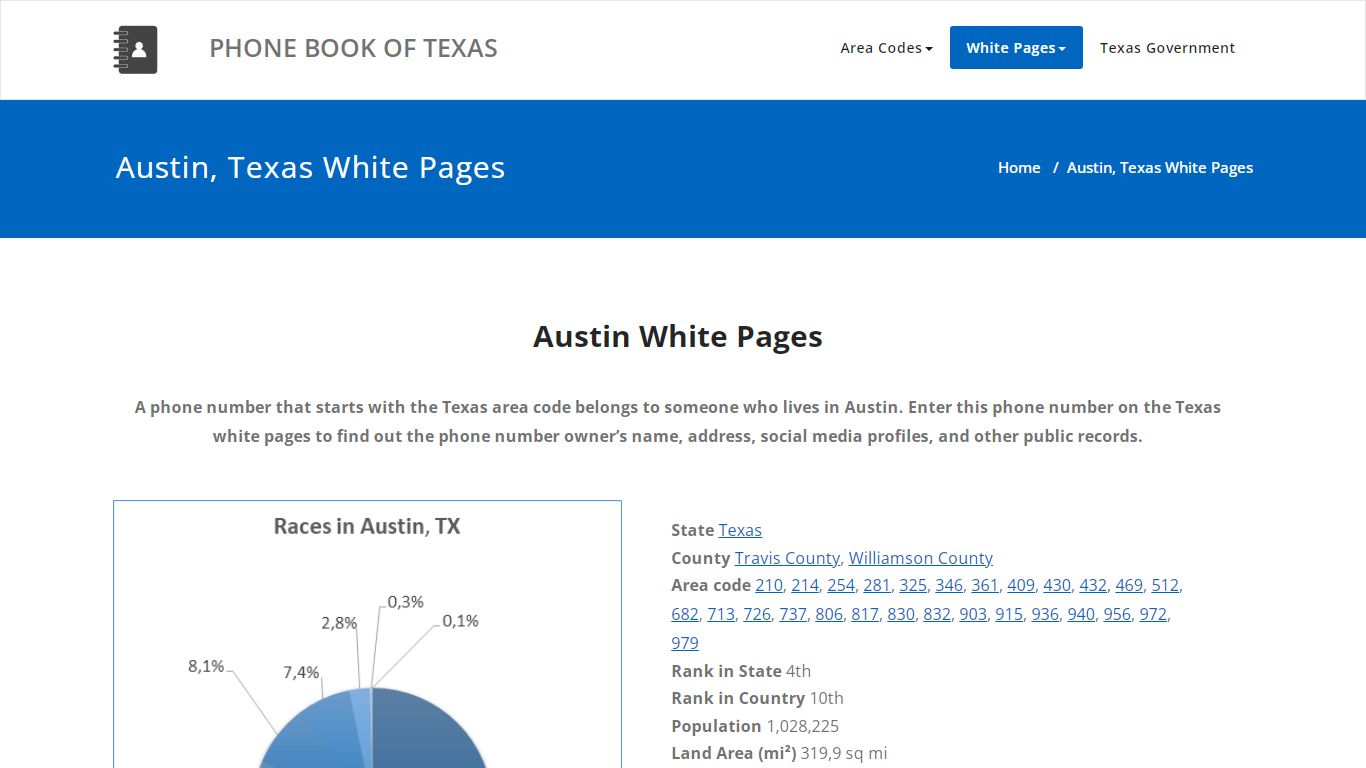Select area code 956
This screenshot has height=768, width=1366.
[1117, 614]
